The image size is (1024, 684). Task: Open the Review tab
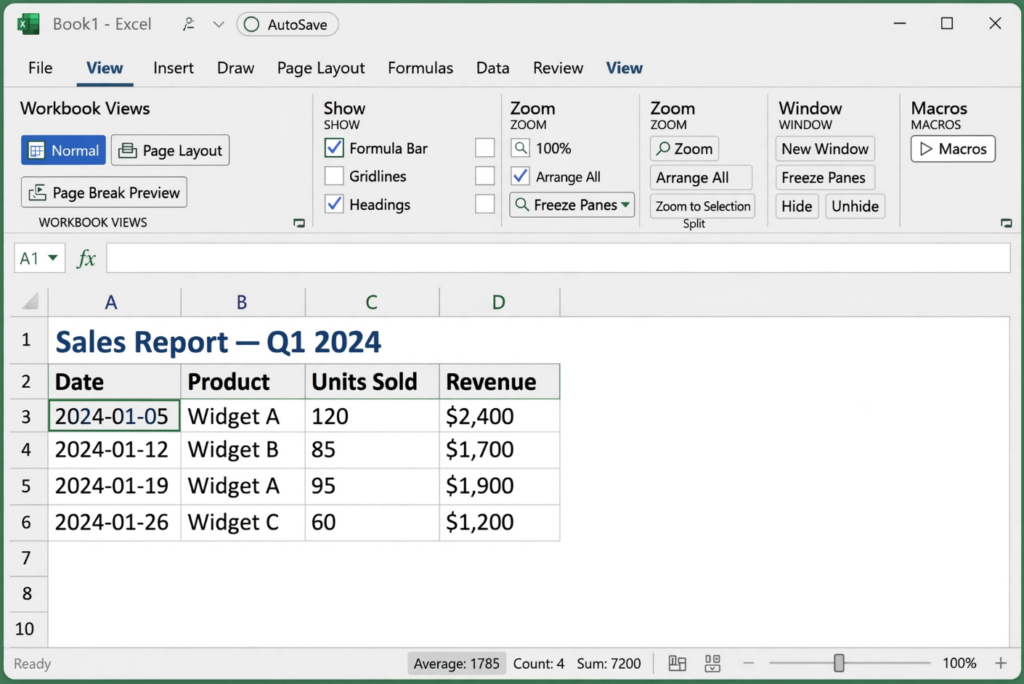click(558, 68)
